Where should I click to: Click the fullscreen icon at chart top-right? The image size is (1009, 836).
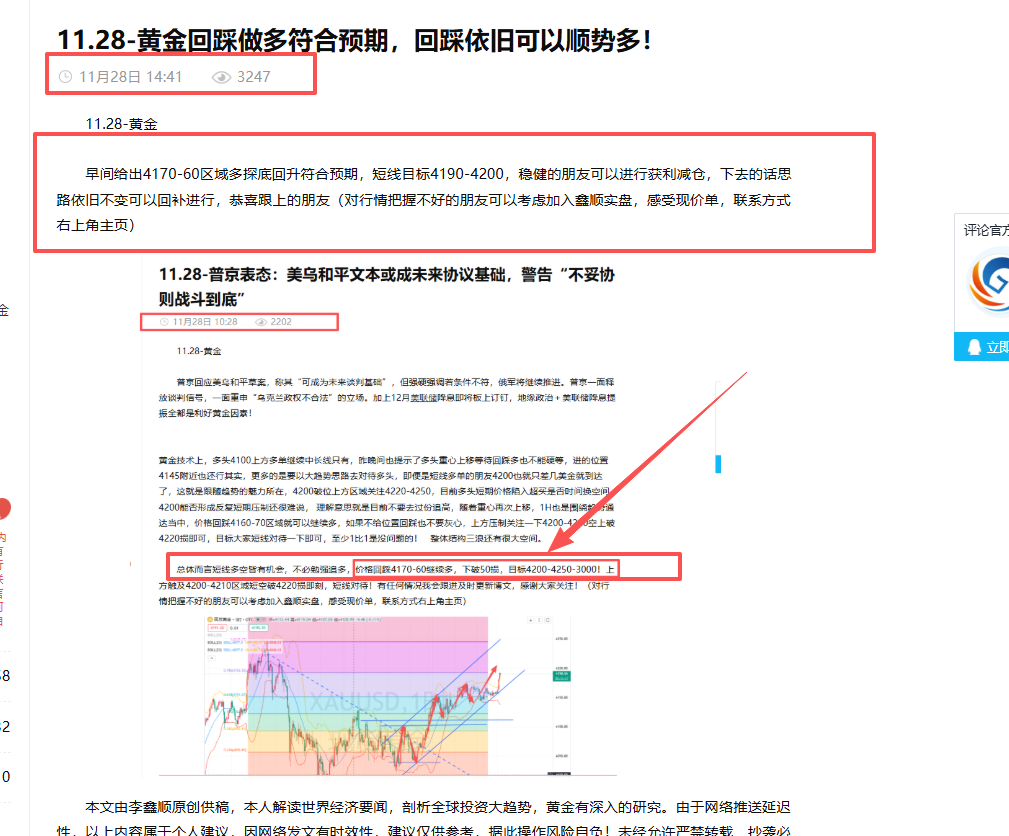point(547,621)
